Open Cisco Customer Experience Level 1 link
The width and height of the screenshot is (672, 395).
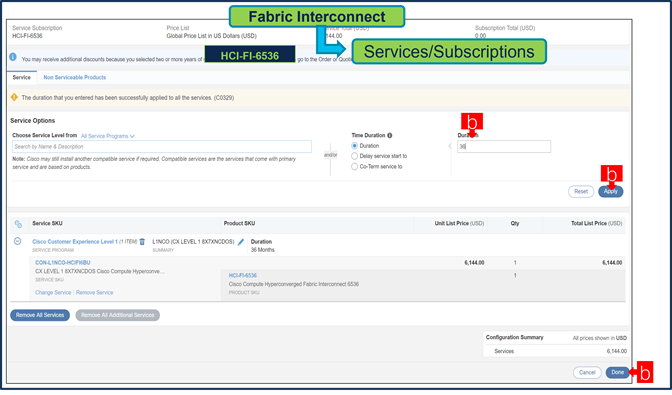click(75, 242)
